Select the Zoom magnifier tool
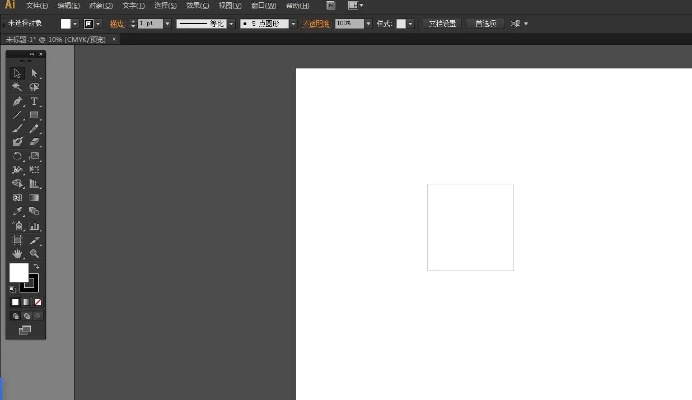 click(x=34, y=254)
